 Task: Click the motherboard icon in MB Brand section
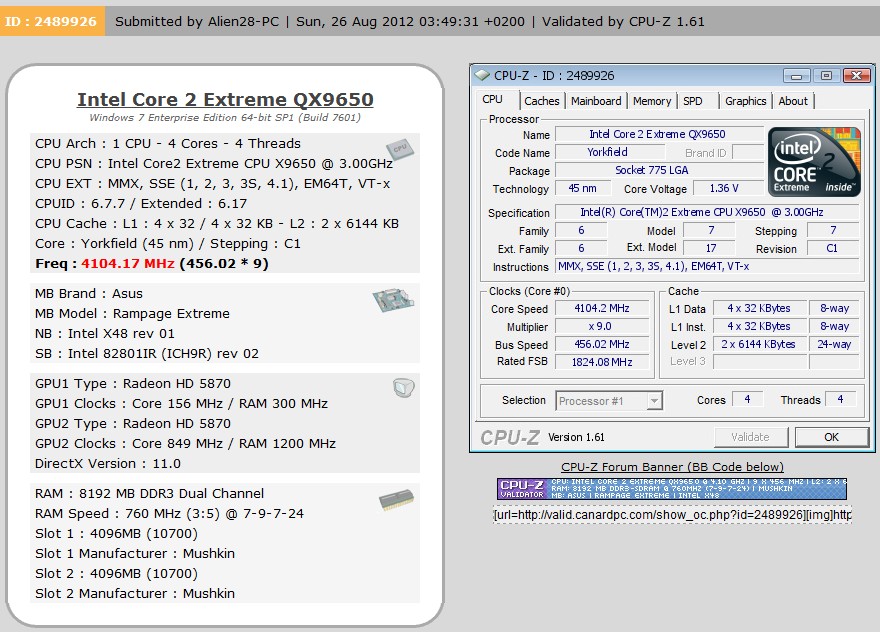393,299
